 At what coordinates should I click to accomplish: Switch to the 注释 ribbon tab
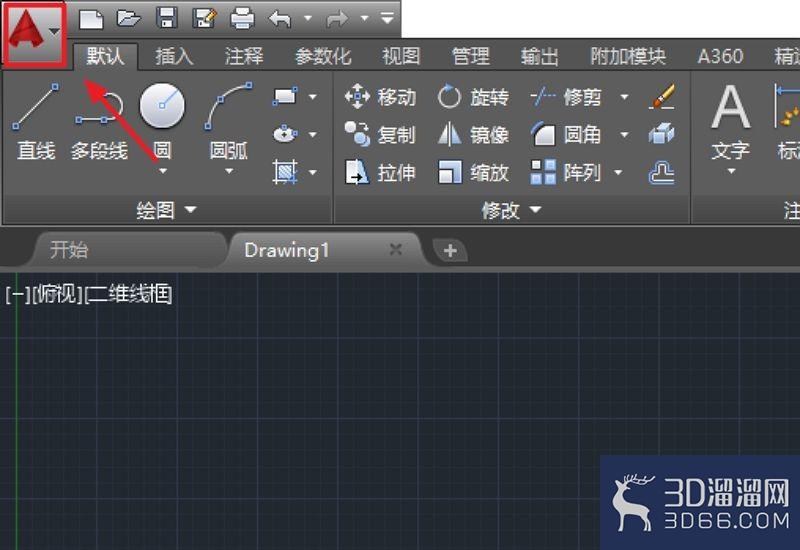pyautogui.click(x=244, y=56)
